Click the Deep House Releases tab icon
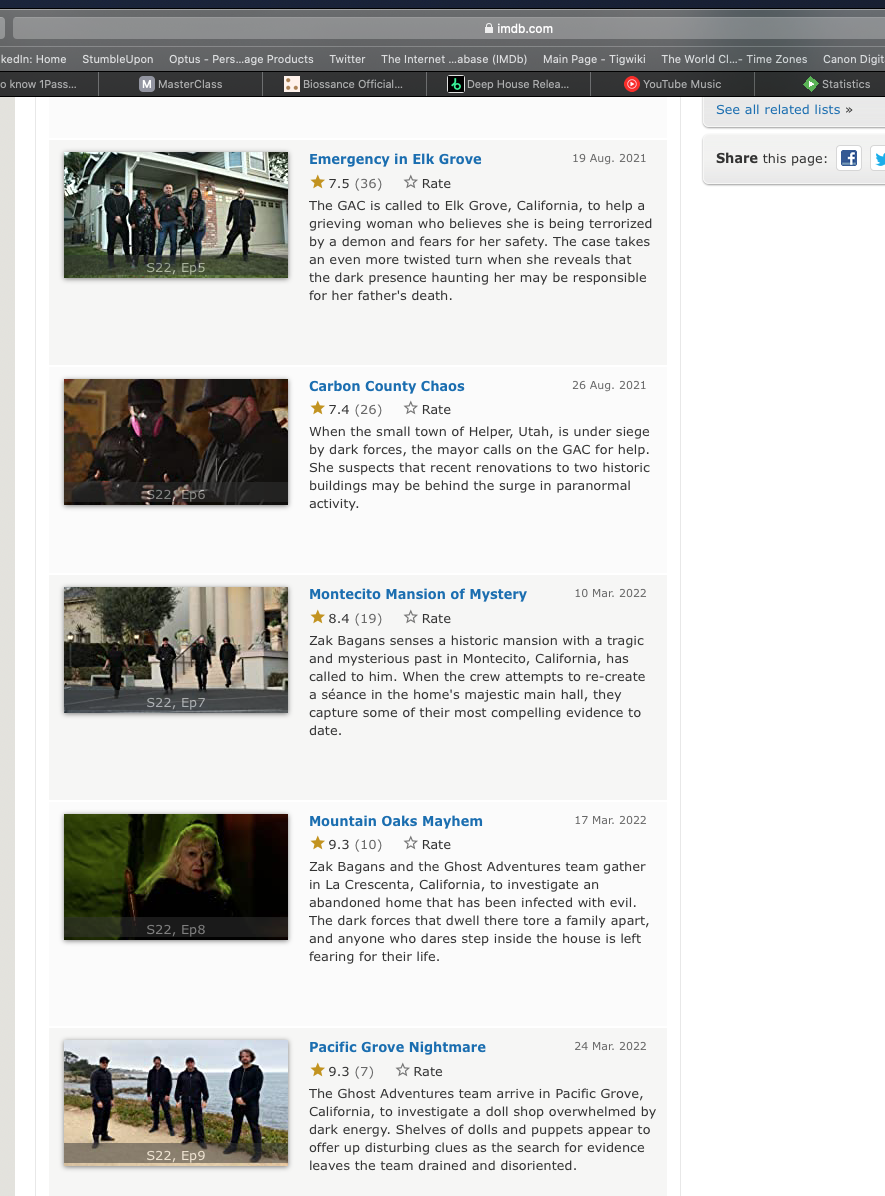The height and width of the screenshot is (1196, 885). (455, 84)
